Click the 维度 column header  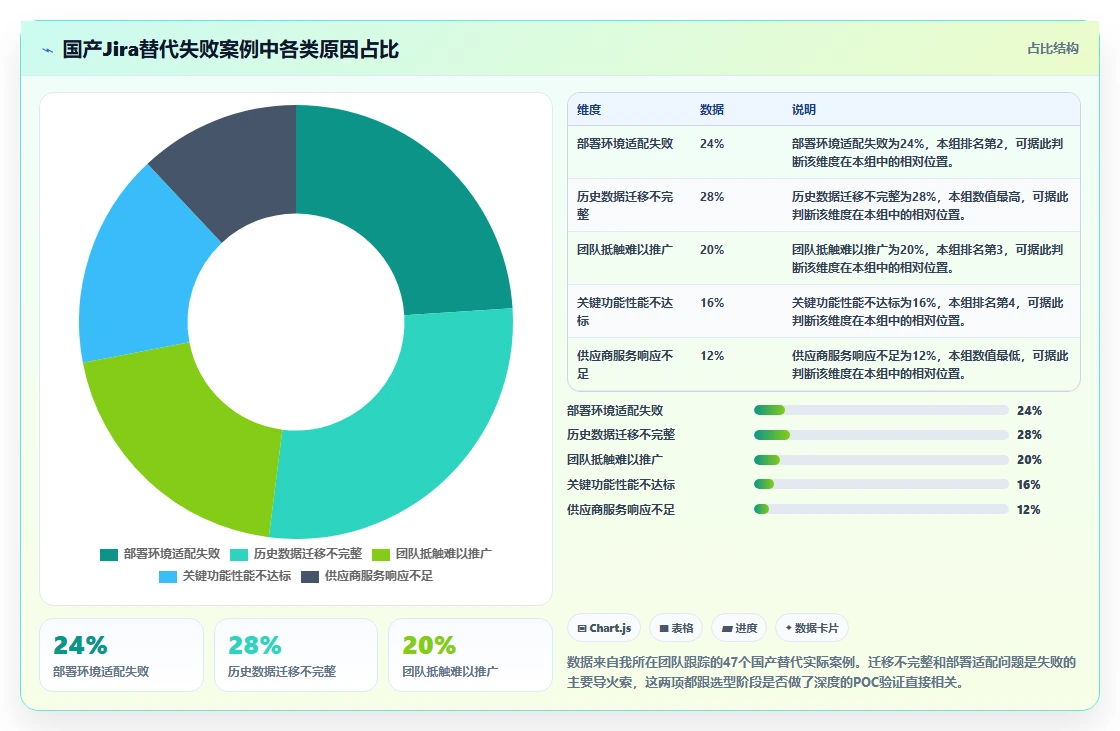[589, 109]
